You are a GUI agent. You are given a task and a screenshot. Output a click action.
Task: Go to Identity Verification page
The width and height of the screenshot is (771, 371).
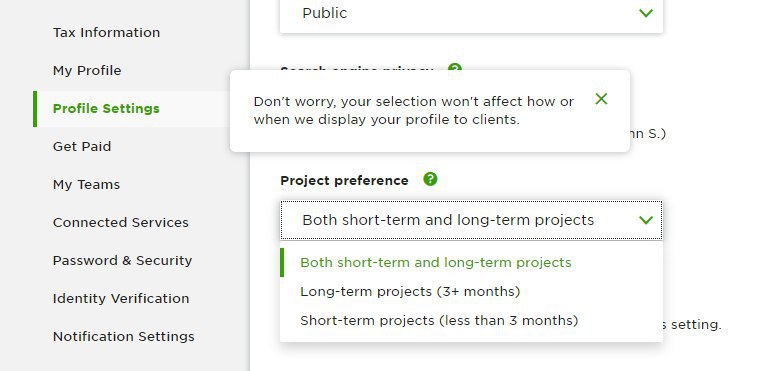(121, 298)
